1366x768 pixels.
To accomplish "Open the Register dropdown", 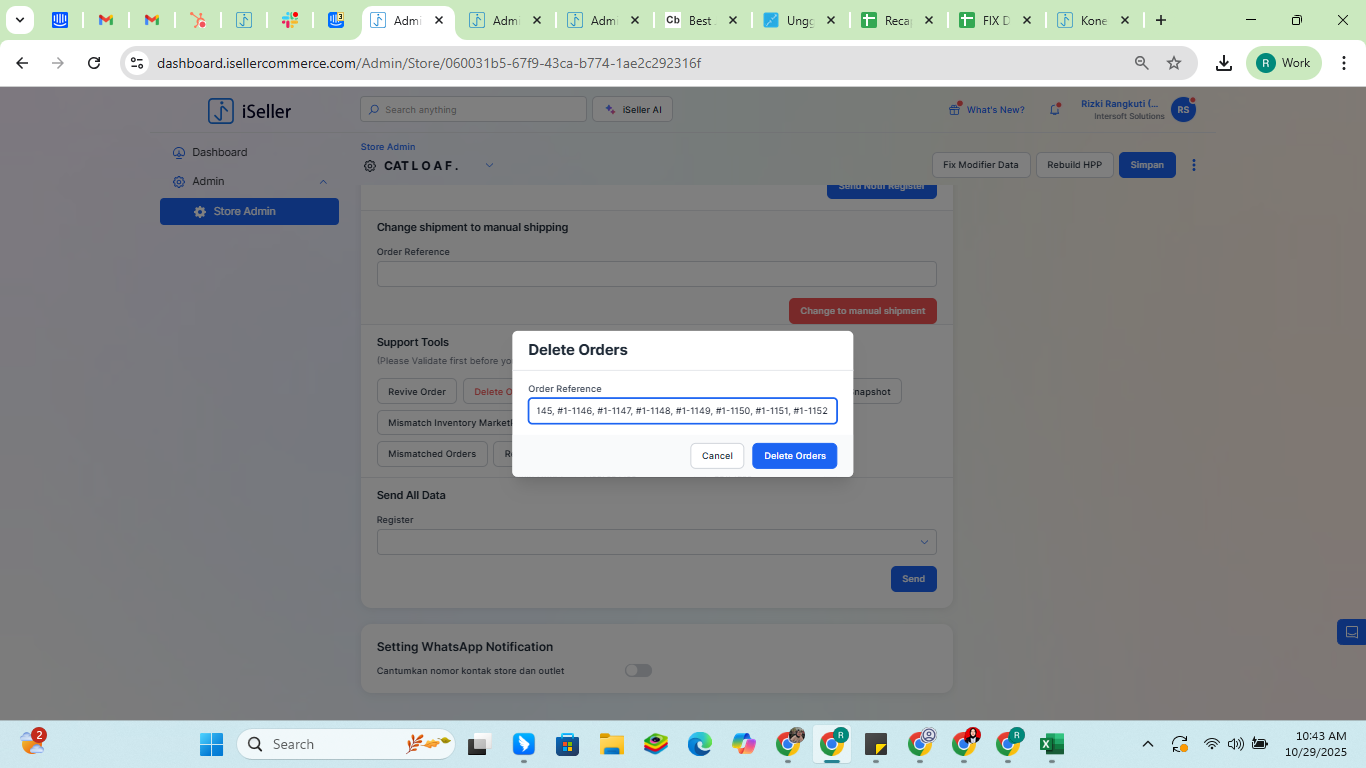I will click(656, 542).
